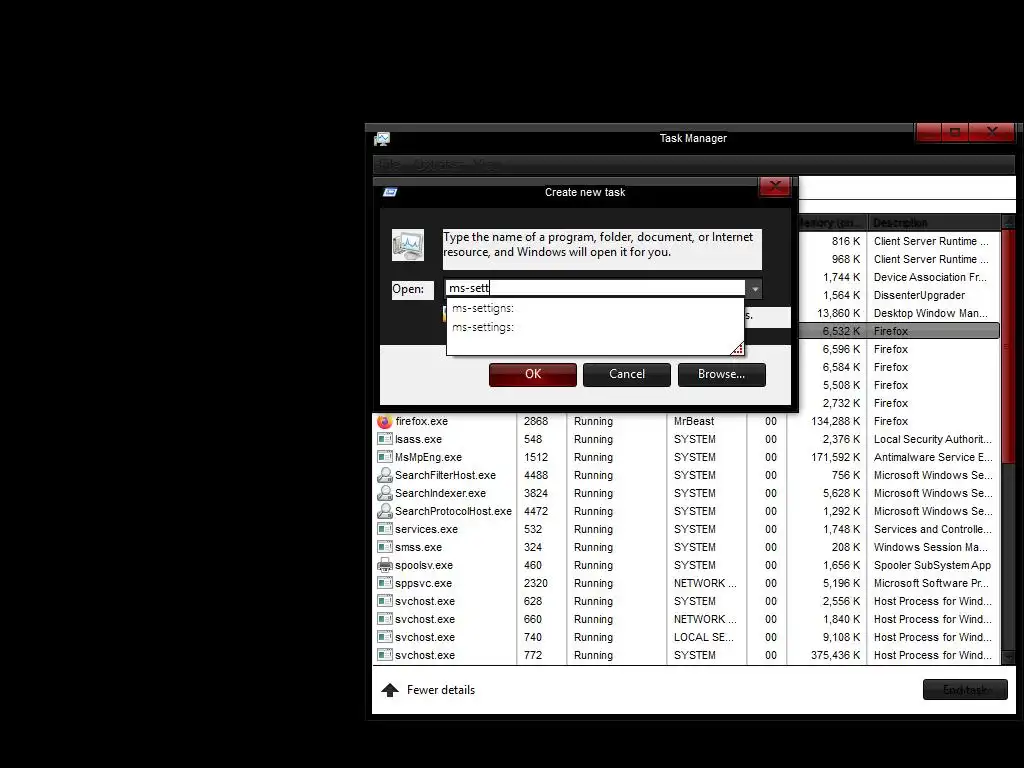Image resolution: width=1024 pixels, height=768 pixels.
Task: Click the Services and Controlle... description
Action: [x=933, y=529]
